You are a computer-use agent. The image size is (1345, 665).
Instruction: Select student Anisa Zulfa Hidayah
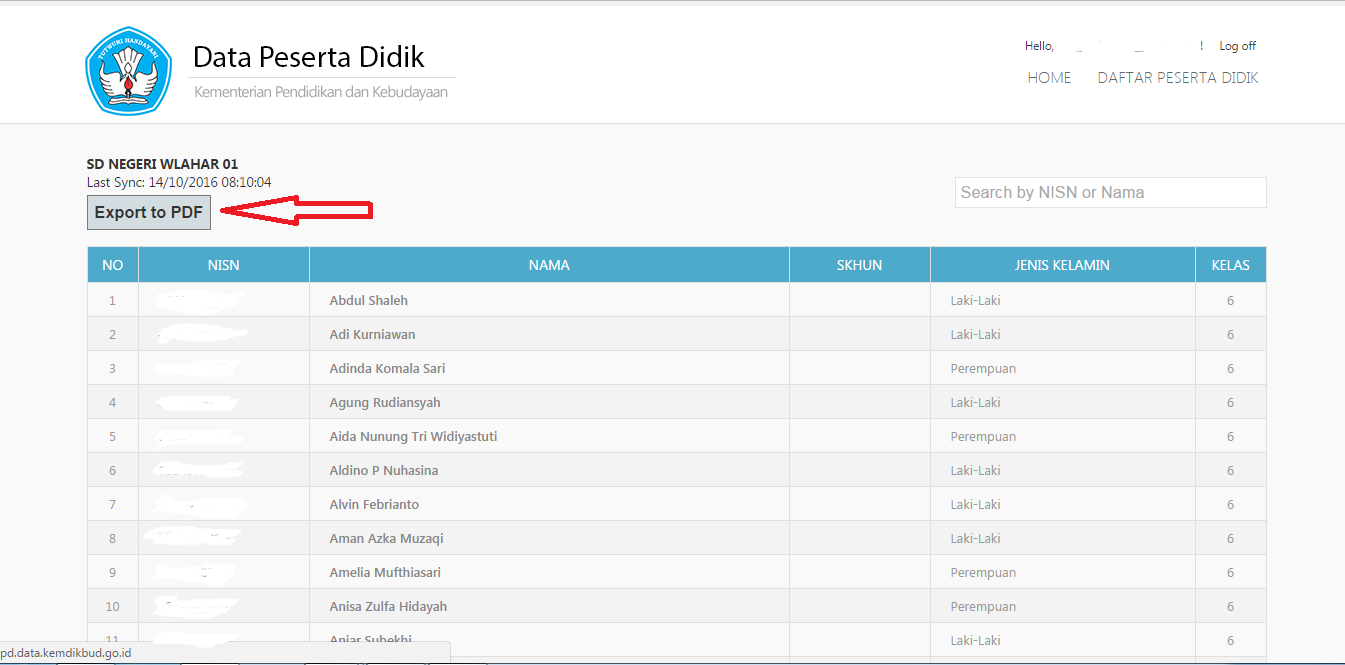click(x=387, y=605)
